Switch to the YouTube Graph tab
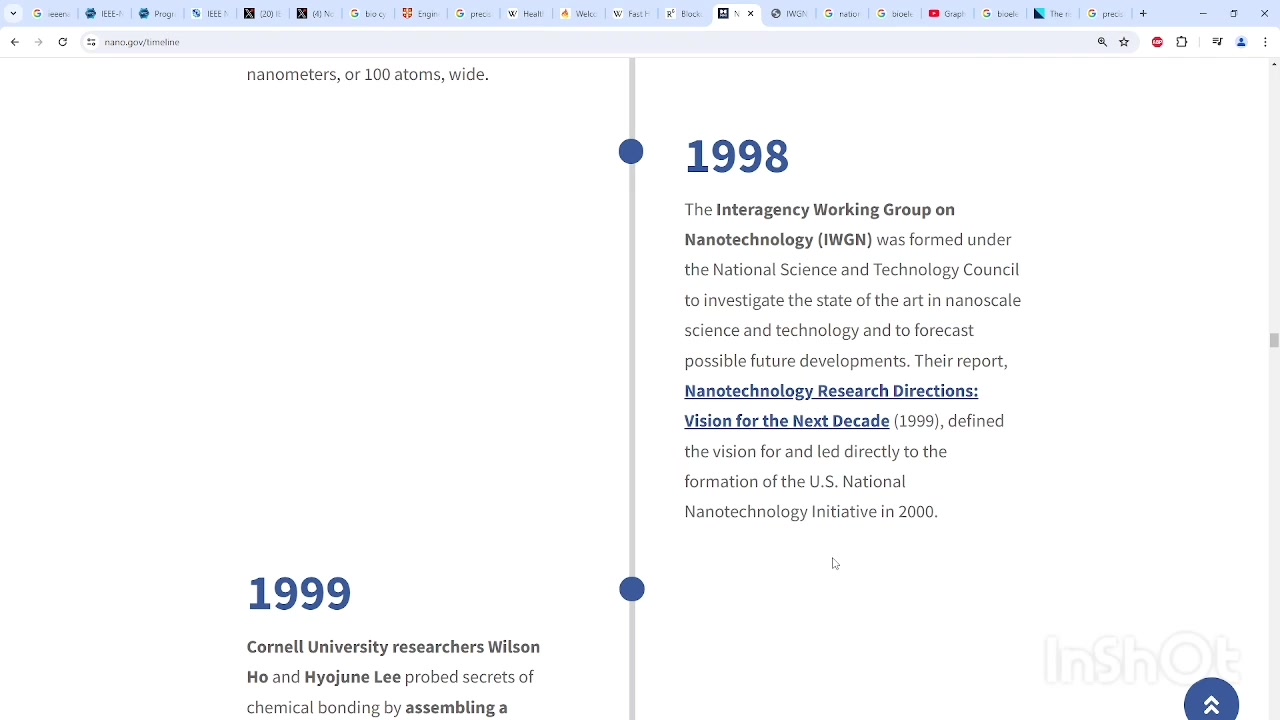Viewport: 1280px width, 720px height. point(946,14)
